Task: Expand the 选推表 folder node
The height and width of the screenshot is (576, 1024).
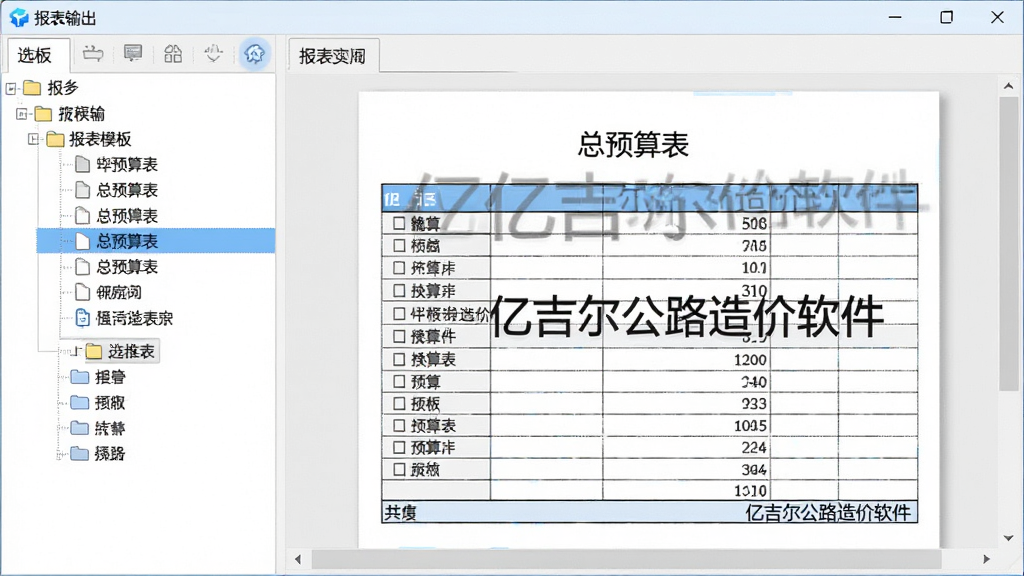Action: coord(74,351)
